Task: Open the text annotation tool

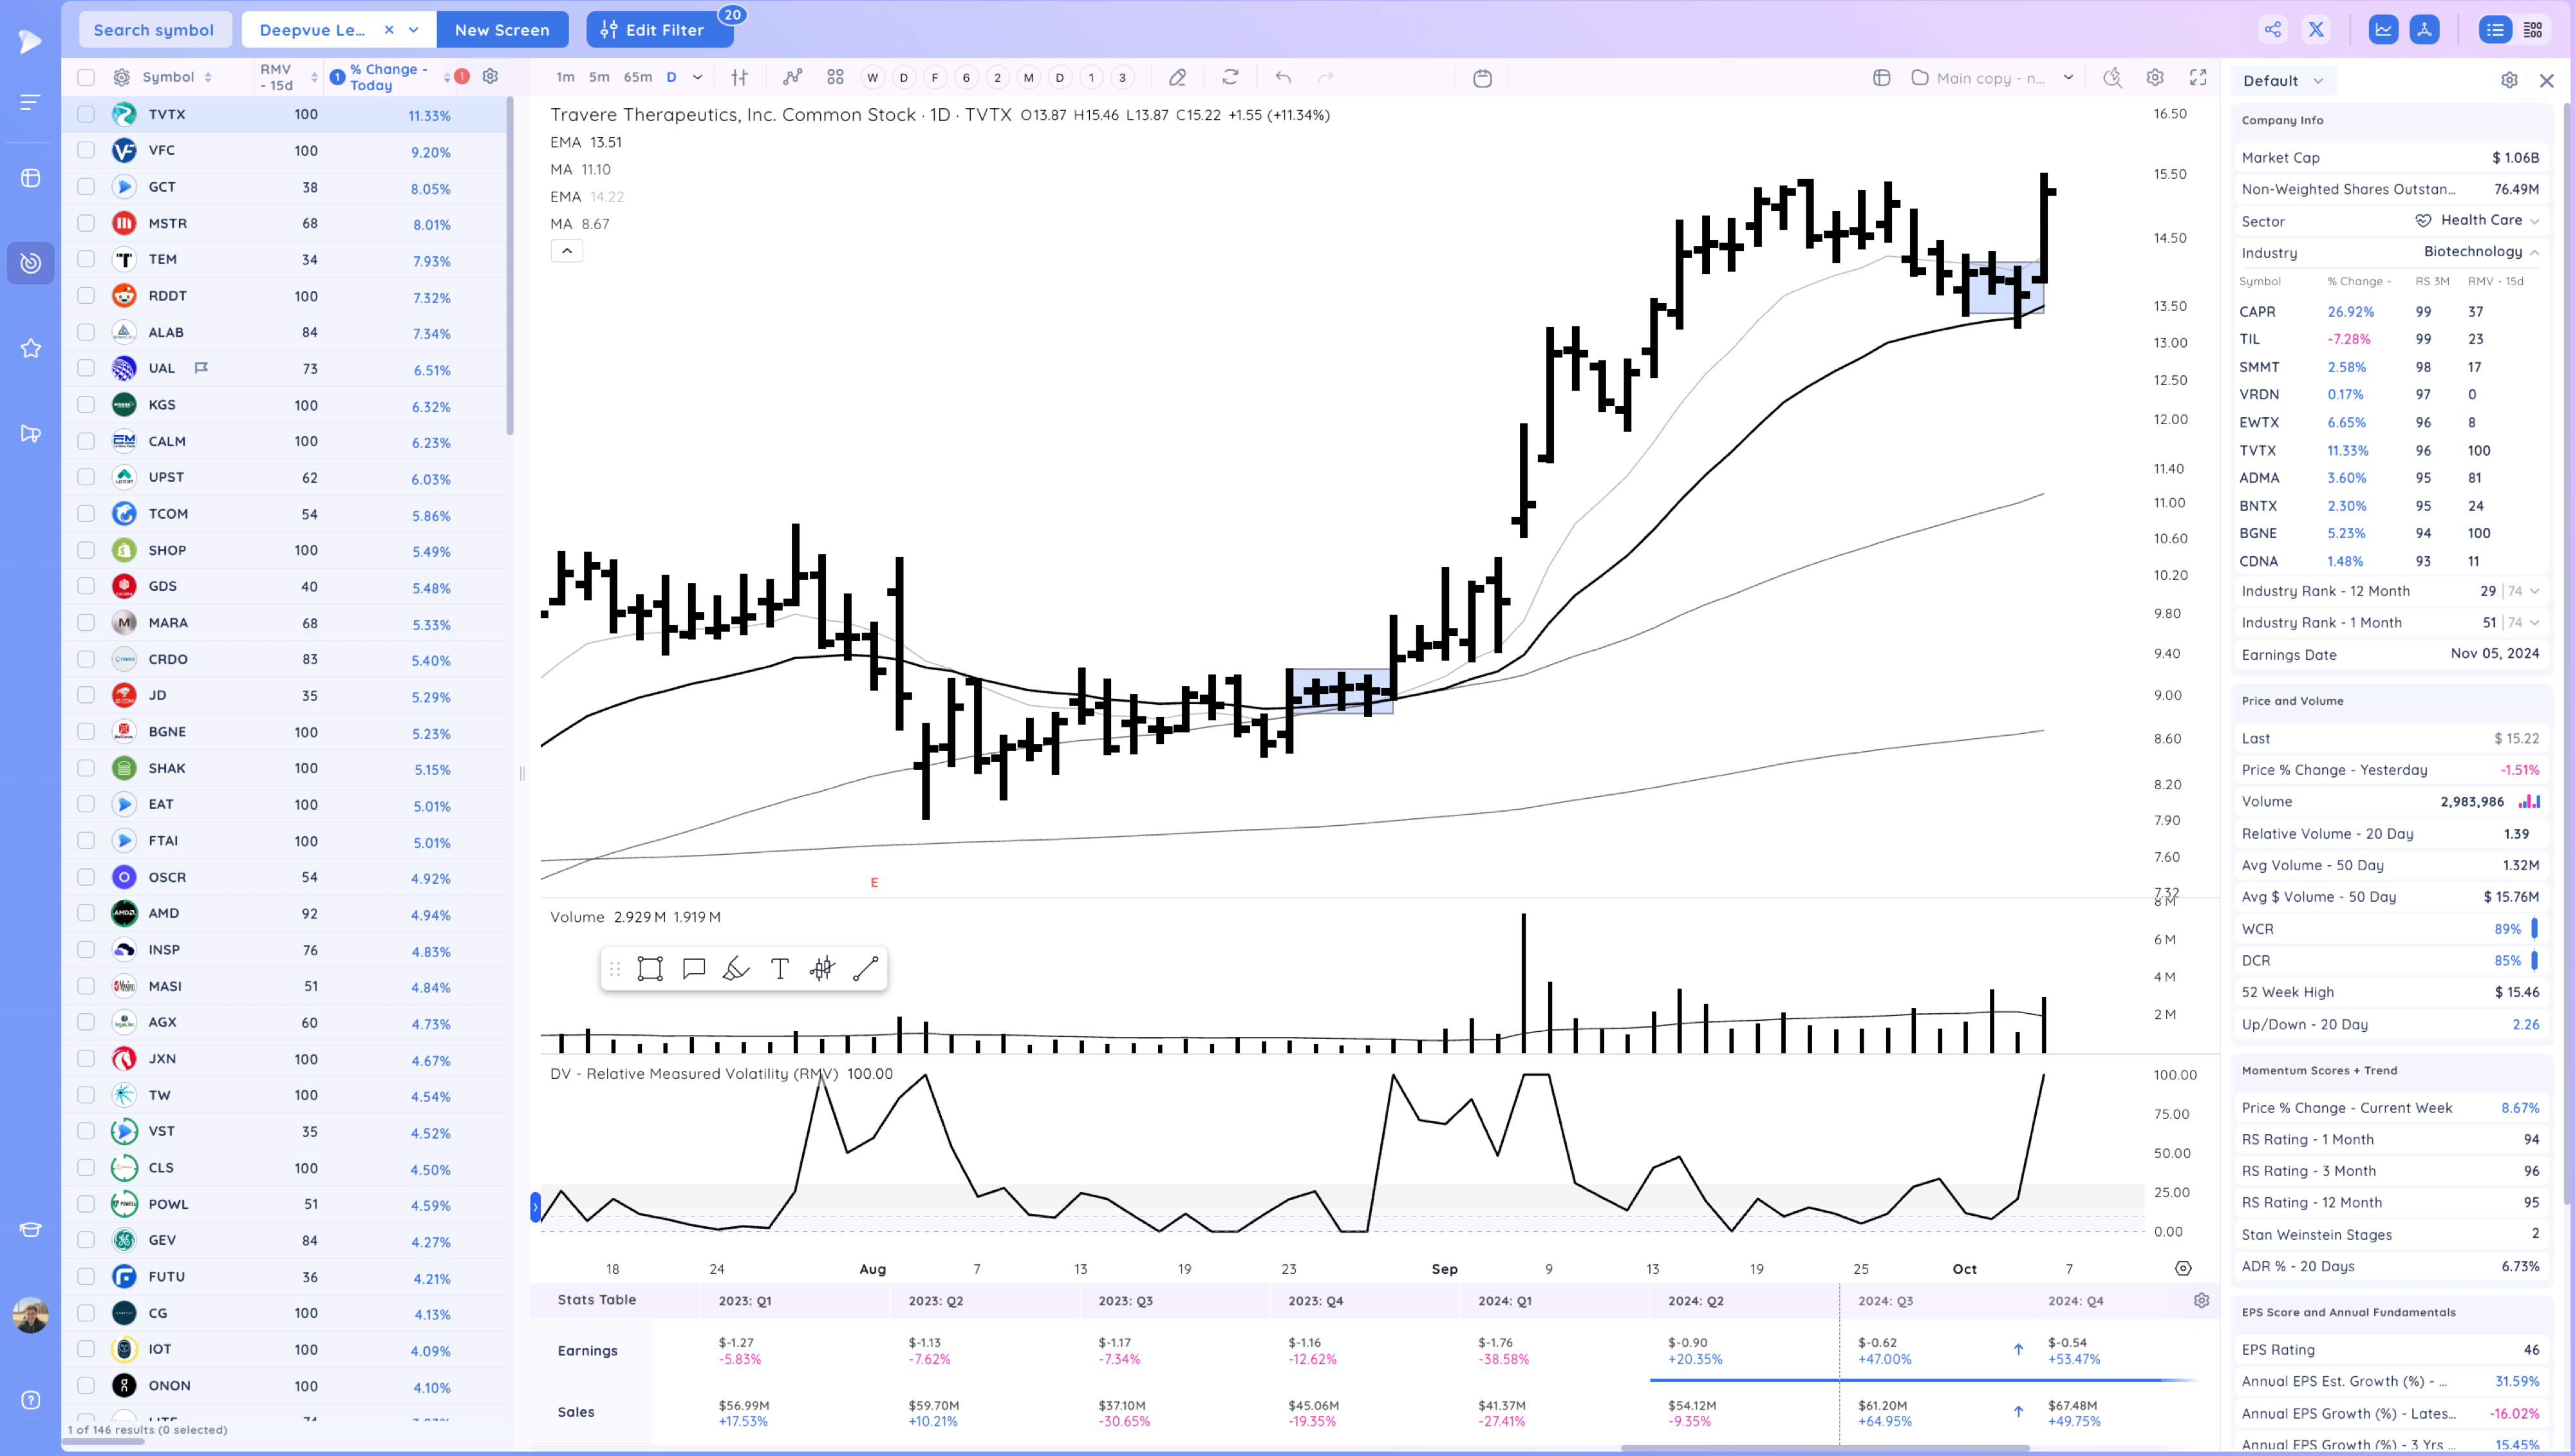Action: pos(779,968)
